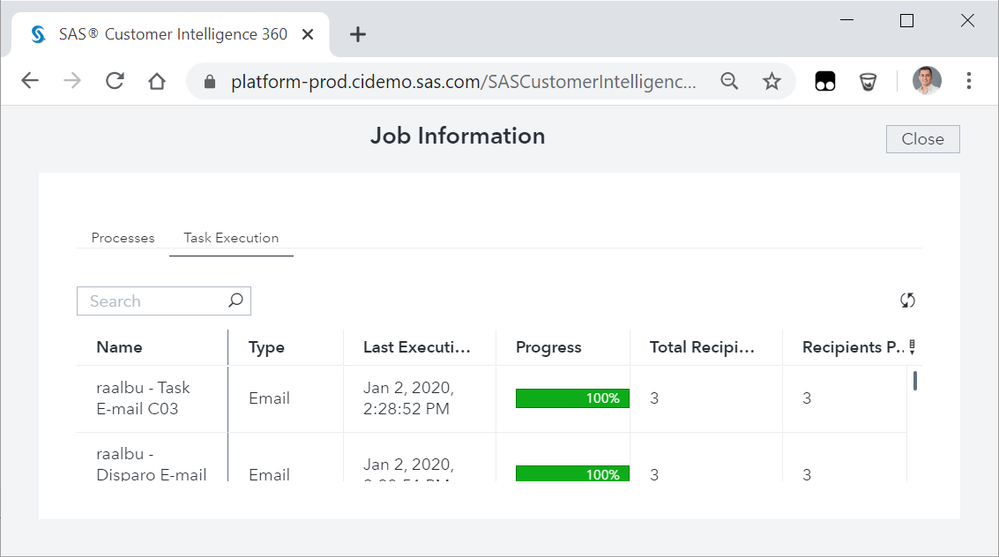Close the Job Information dialog
The height and width of the screenshot is (557, 999).
[922, 139]
